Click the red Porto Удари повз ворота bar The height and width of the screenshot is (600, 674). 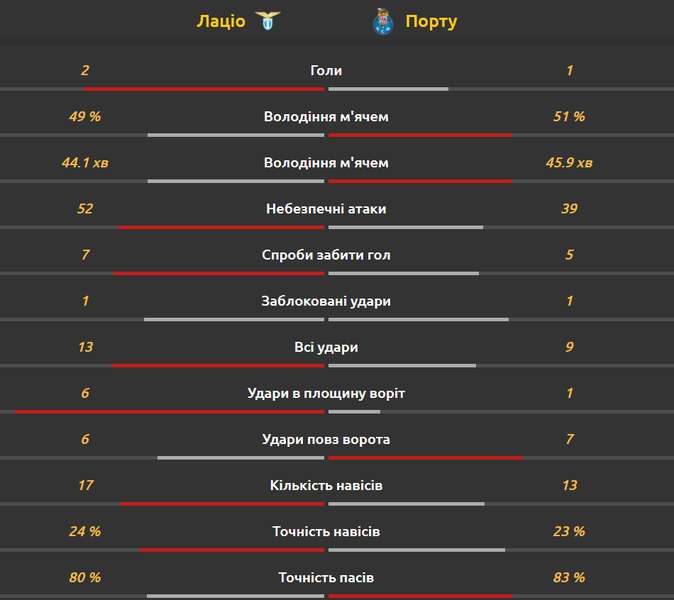click(426, 458)
